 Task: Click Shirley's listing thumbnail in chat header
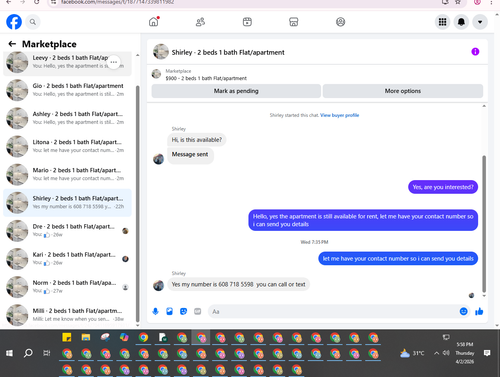point(161,52)
